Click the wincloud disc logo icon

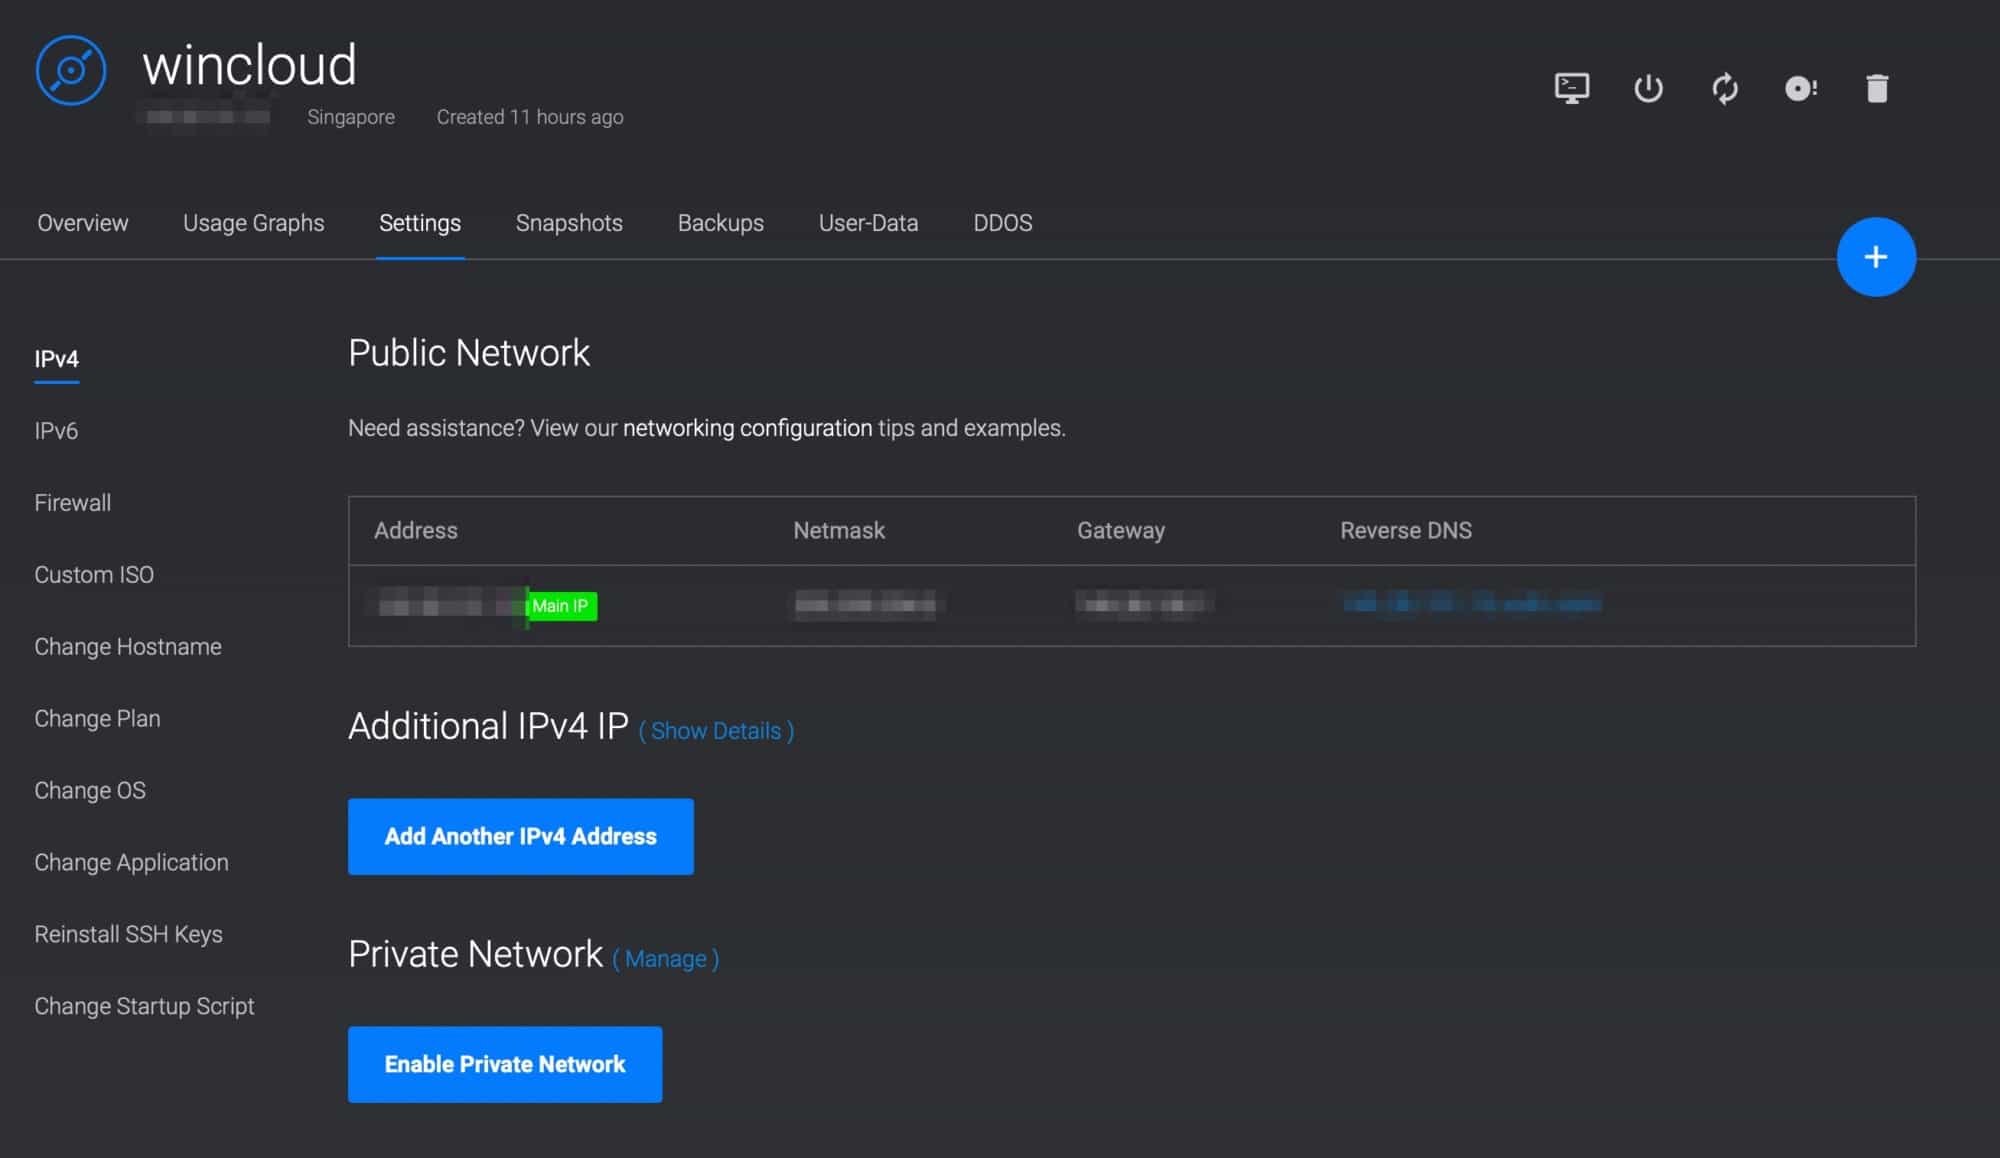click(x=71, y=70)
